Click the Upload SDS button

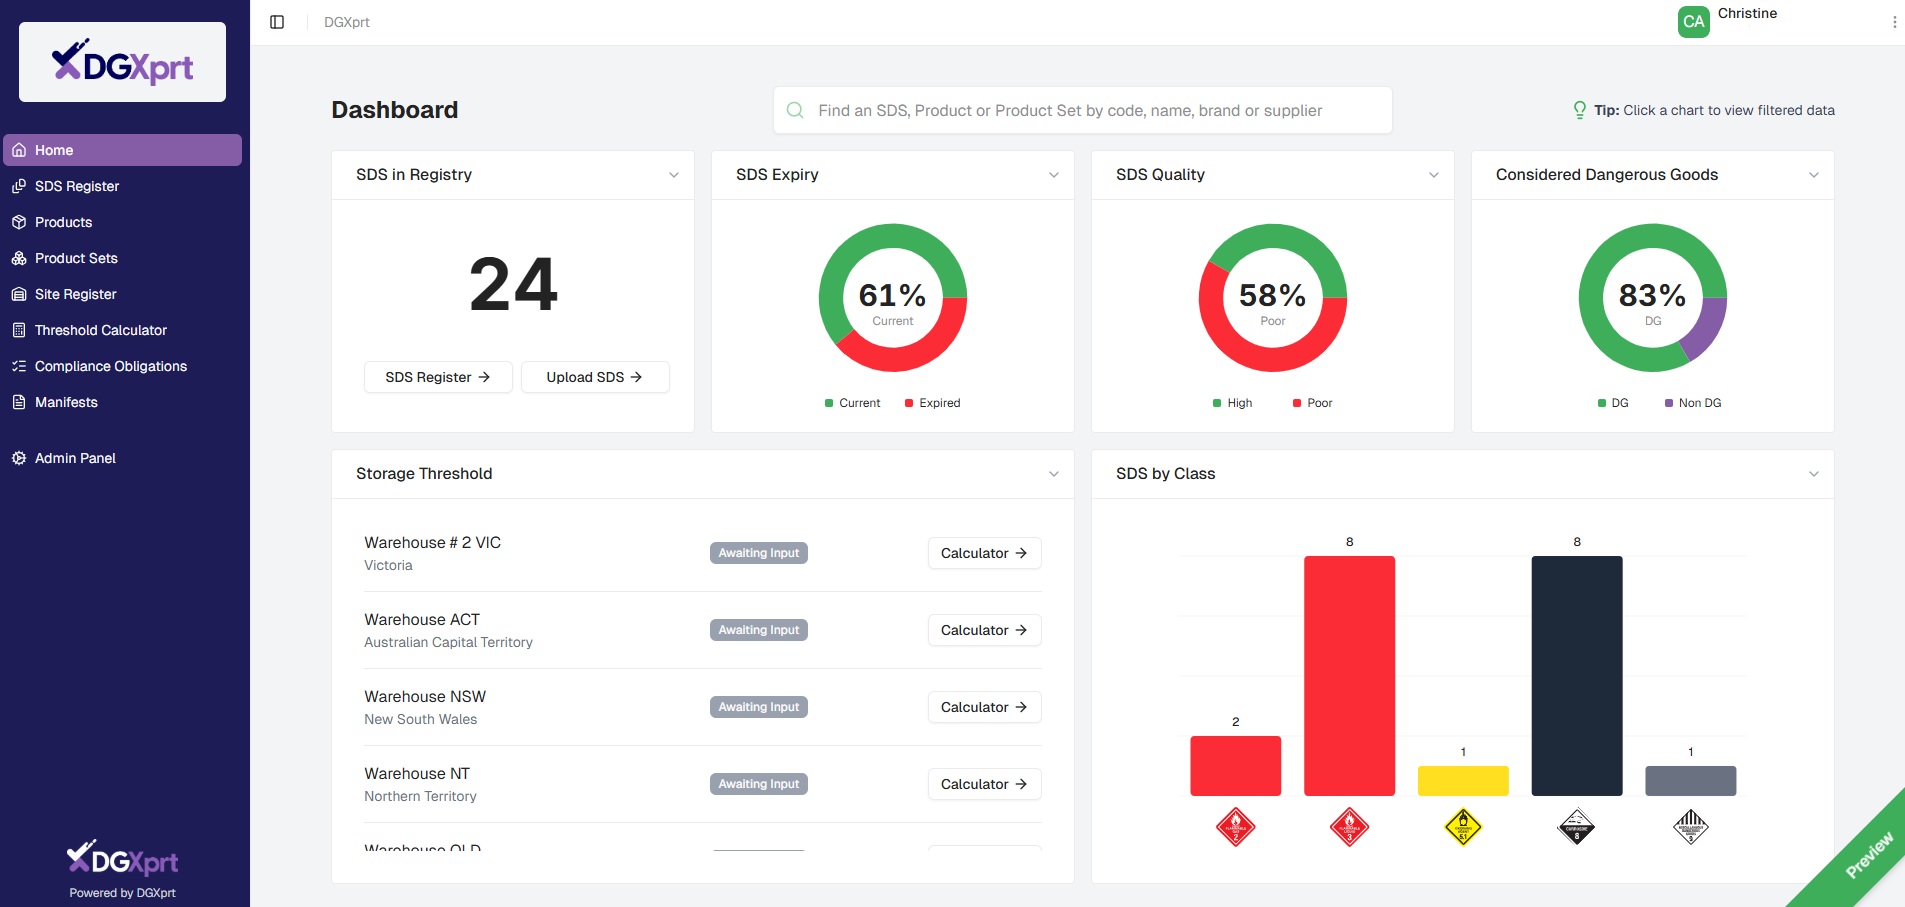pos(594,377)
